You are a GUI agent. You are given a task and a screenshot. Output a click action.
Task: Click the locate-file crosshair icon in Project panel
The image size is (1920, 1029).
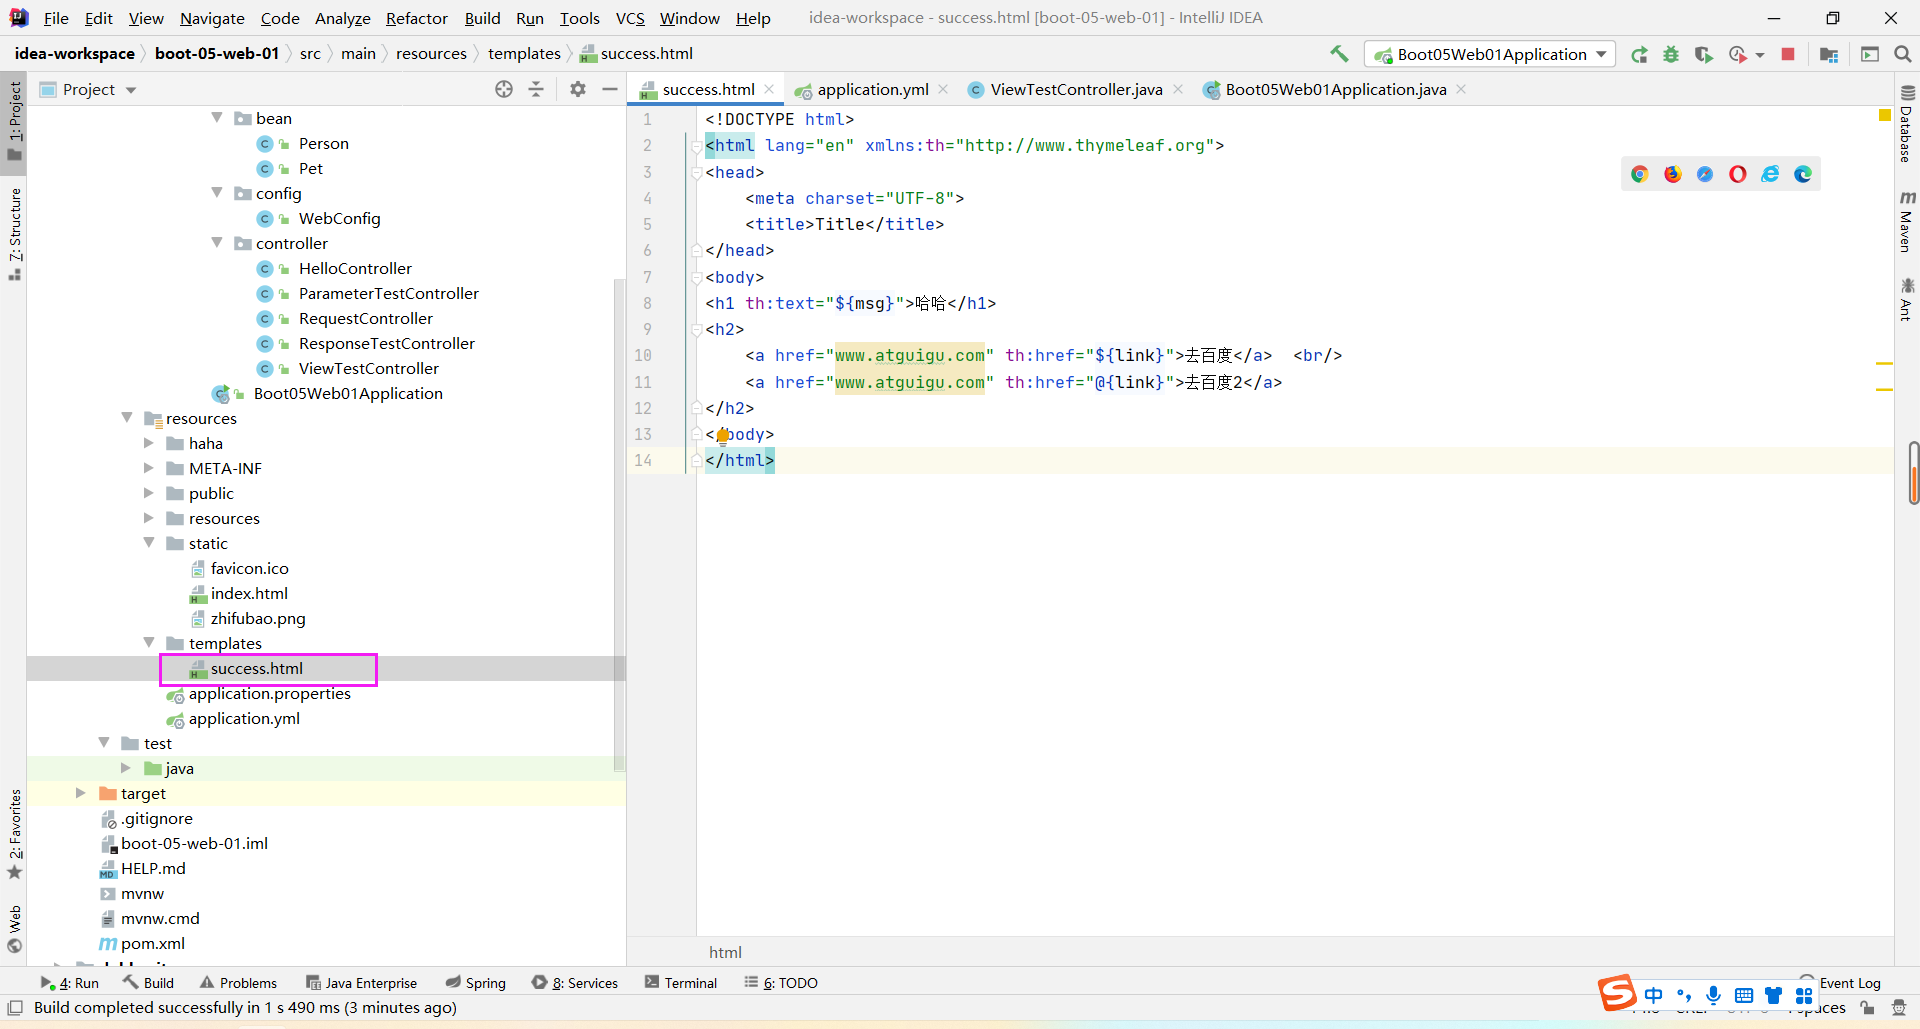click(504, 89)
